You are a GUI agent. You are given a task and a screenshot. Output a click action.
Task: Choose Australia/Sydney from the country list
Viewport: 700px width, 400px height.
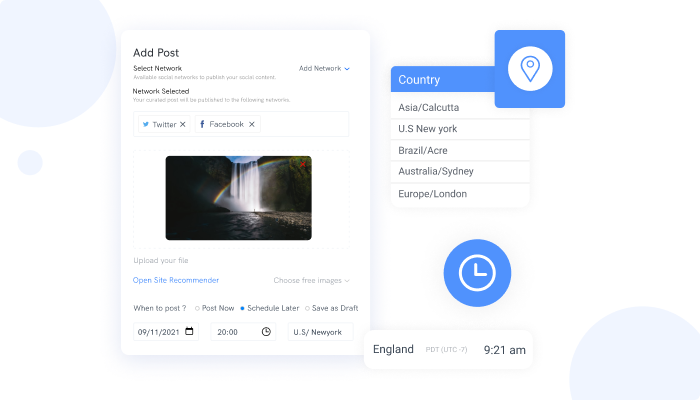(x=460, y=171)
